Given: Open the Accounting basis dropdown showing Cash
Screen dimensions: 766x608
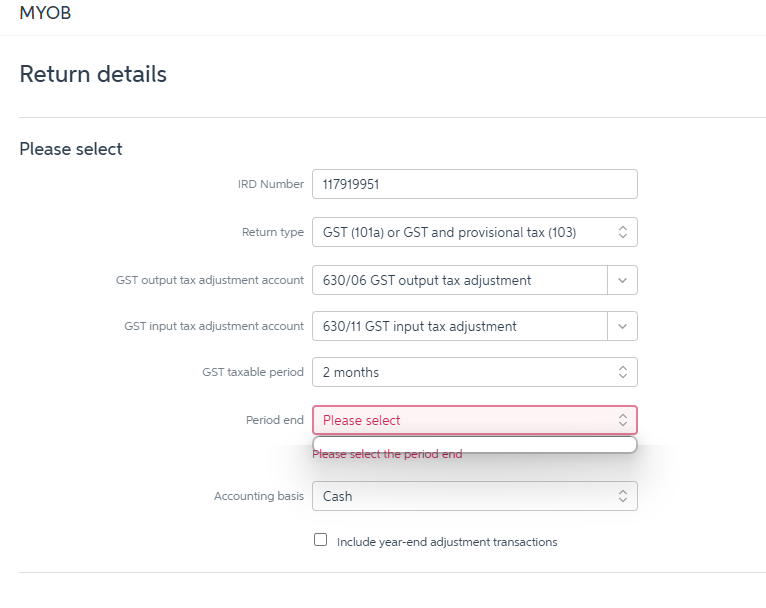Looking at the screenshot, I should [464, 496].
